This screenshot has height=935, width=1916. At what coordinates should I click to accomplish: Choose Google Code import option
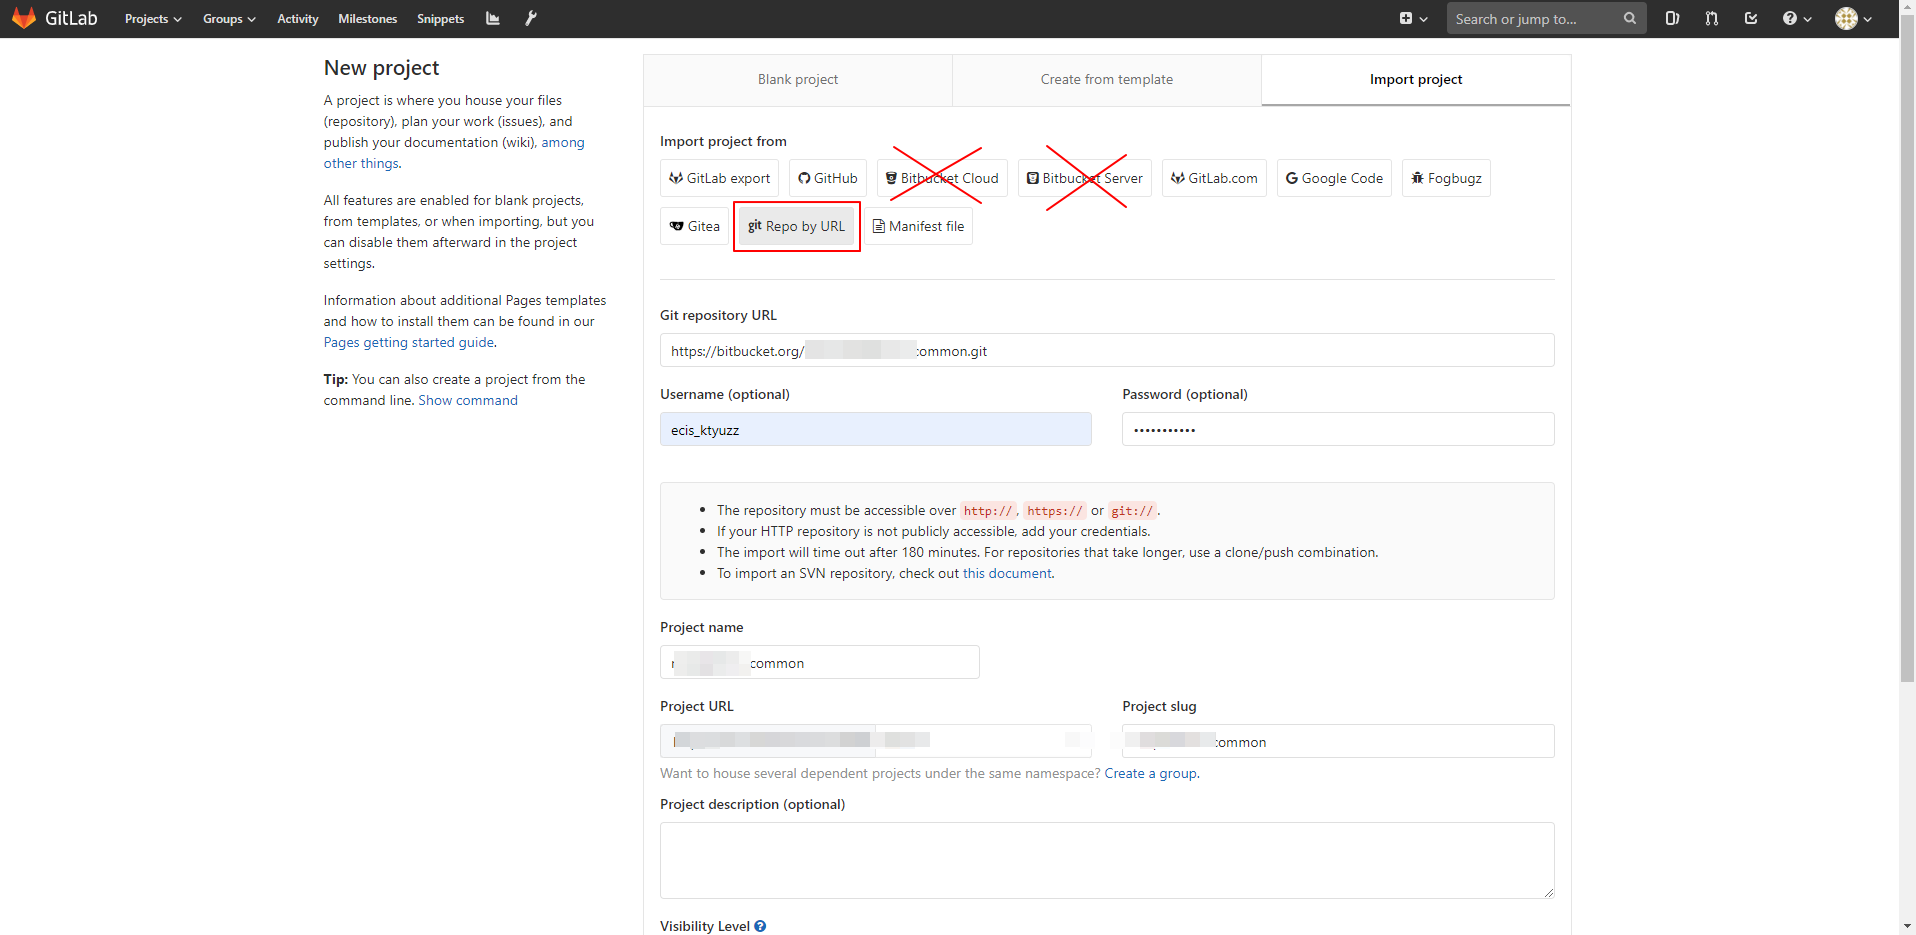click(x=1334, y=178)
